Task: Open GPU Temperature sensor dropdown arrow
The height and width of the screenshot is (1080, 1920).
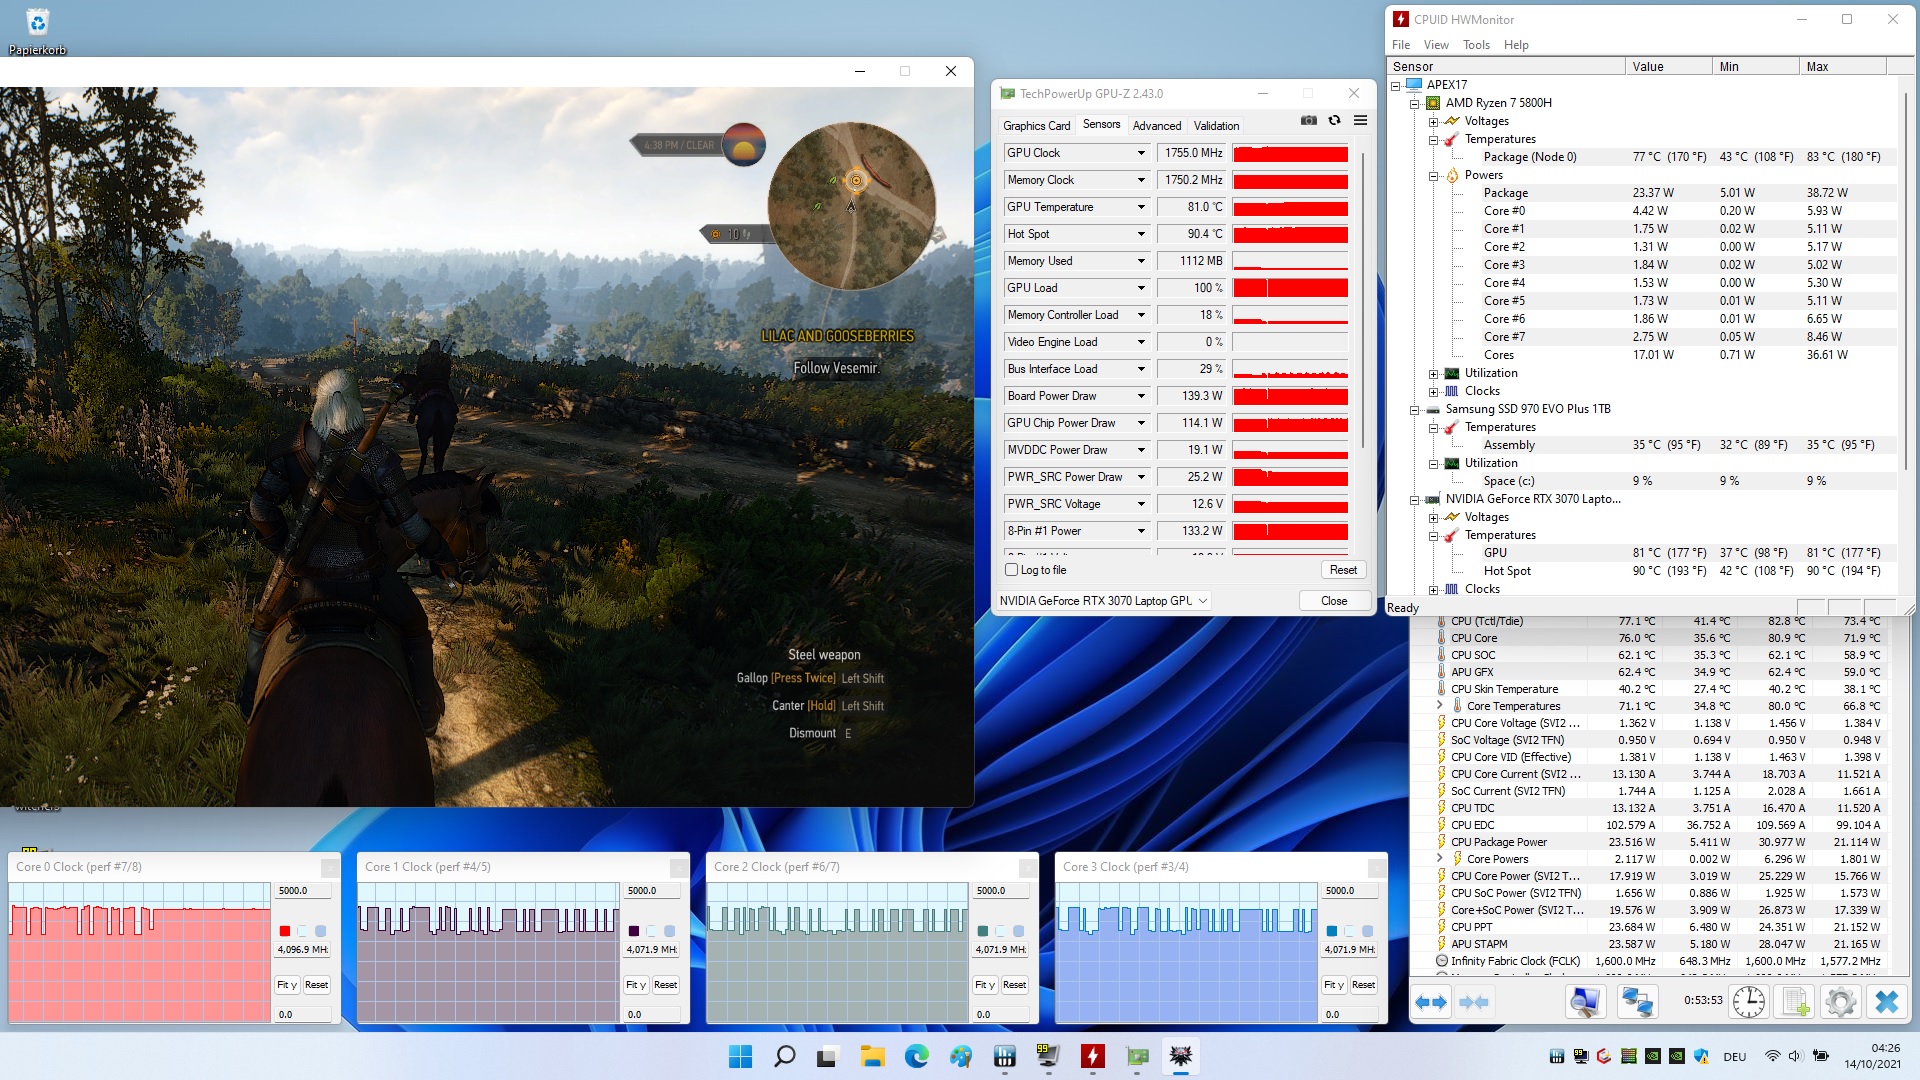Action: tap(1141, 207)
